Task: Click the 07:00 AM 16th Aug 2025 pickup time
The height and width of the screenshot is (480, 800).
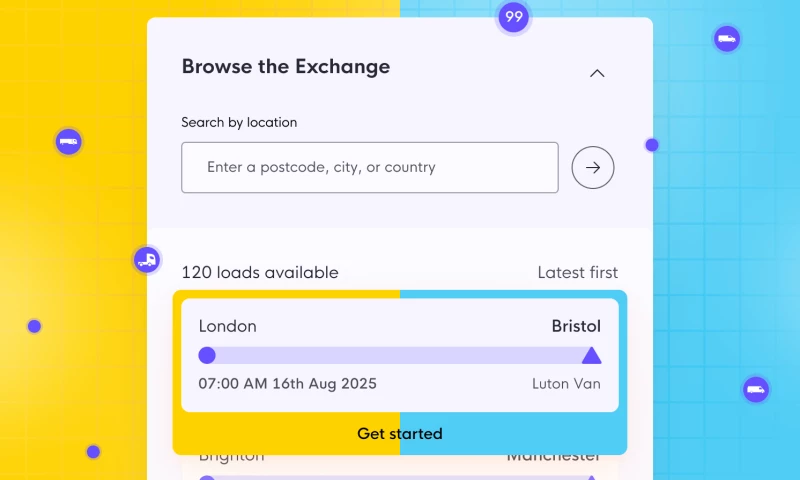Action: (288, 383)
